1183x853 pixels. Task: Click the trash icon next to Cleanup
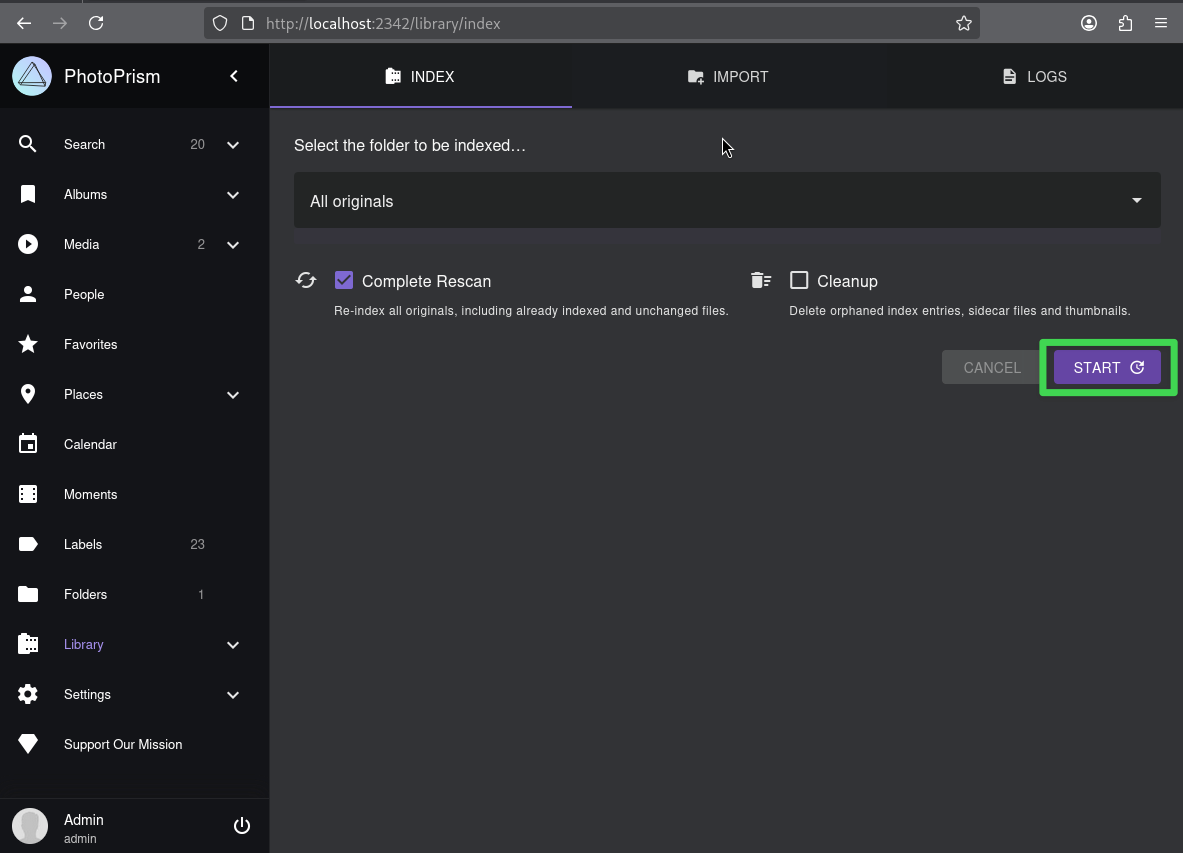pos(760,280)
